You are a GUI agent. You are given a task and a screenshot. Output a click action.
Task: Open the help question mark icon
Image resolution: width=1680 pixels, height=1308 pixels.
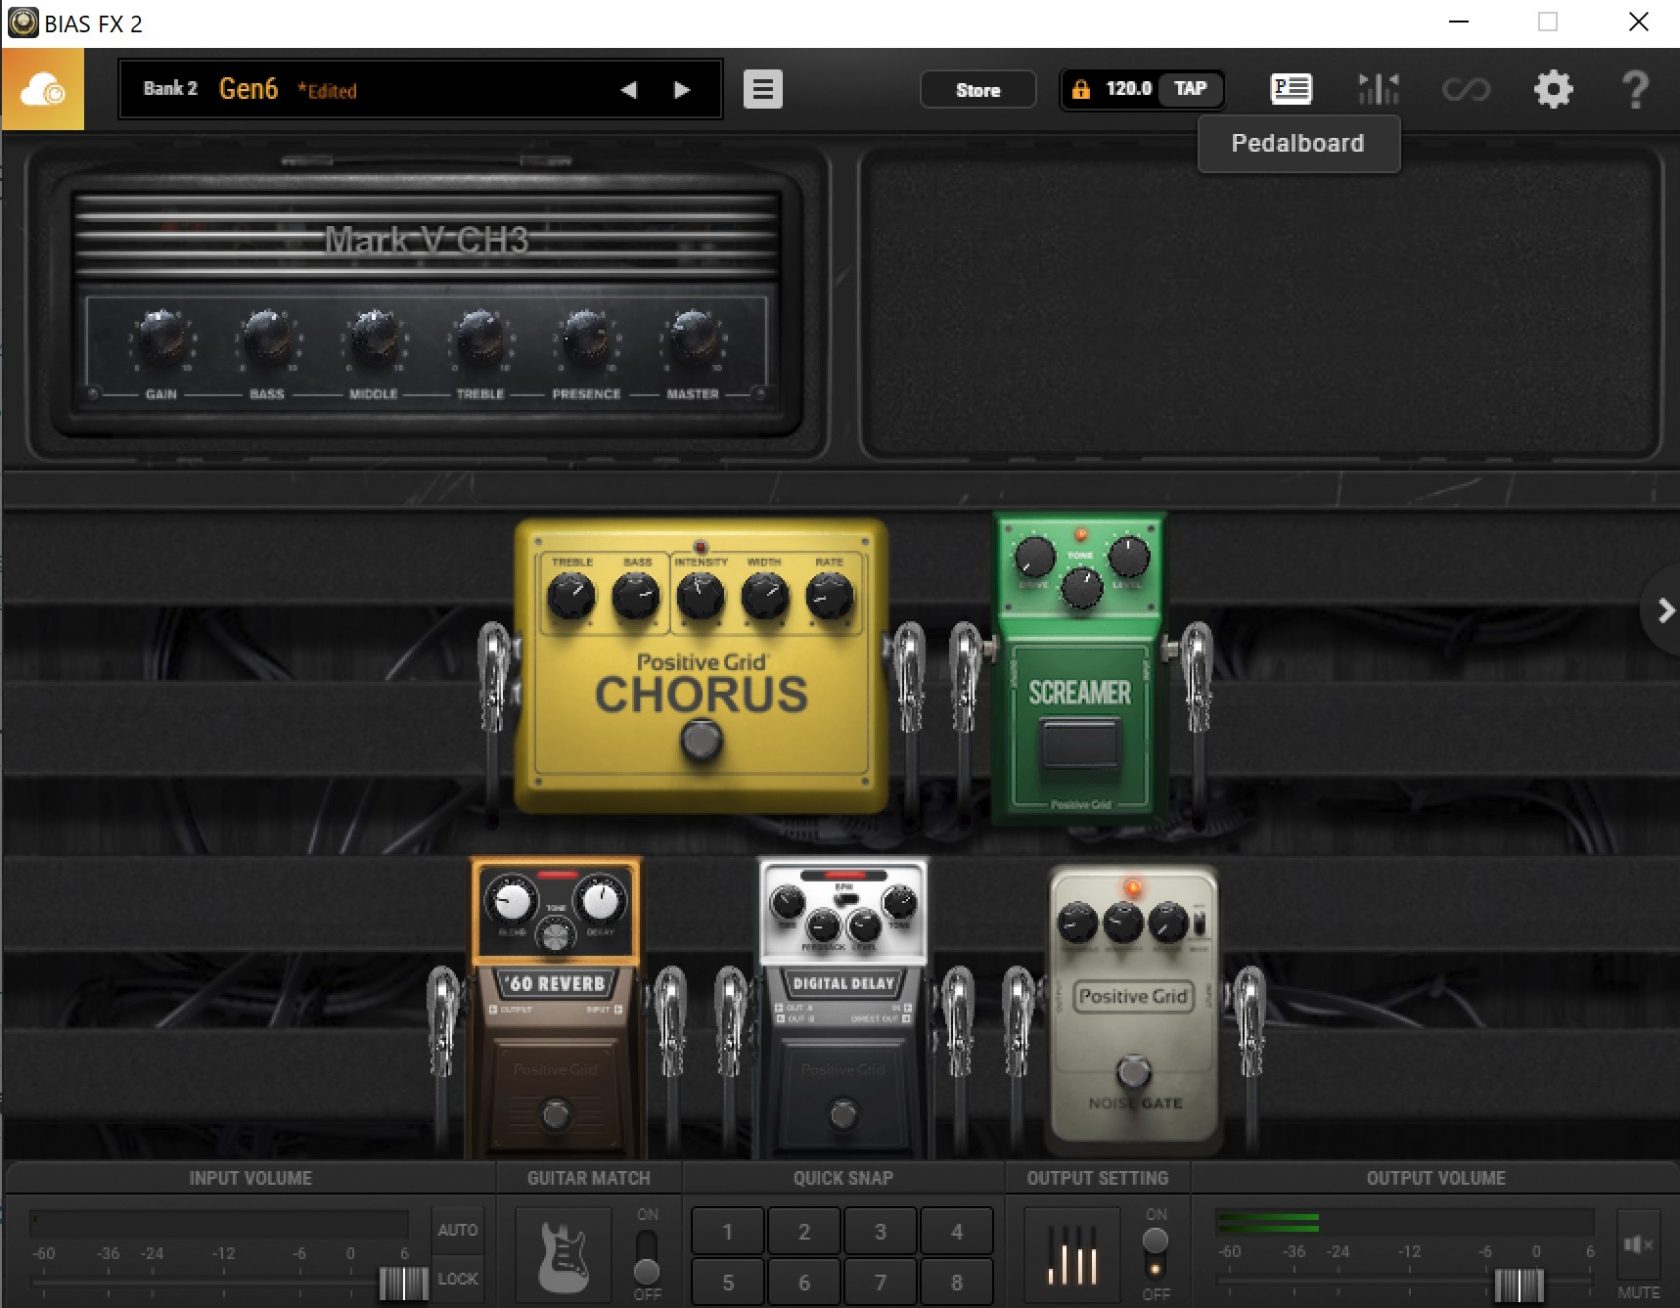pos(1635,89)
